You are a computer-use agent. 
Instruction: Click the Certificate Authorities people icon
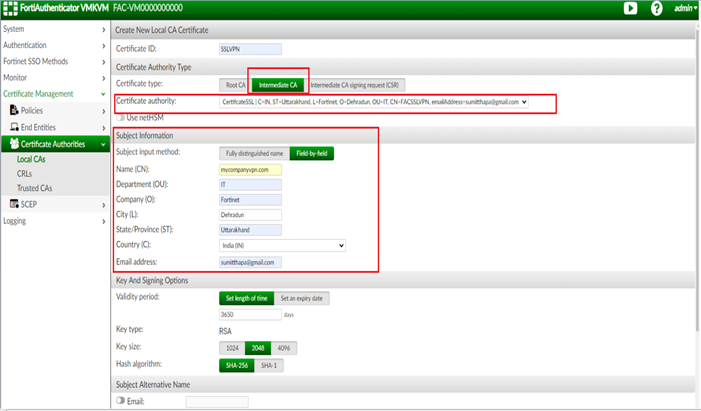(14, 144)
